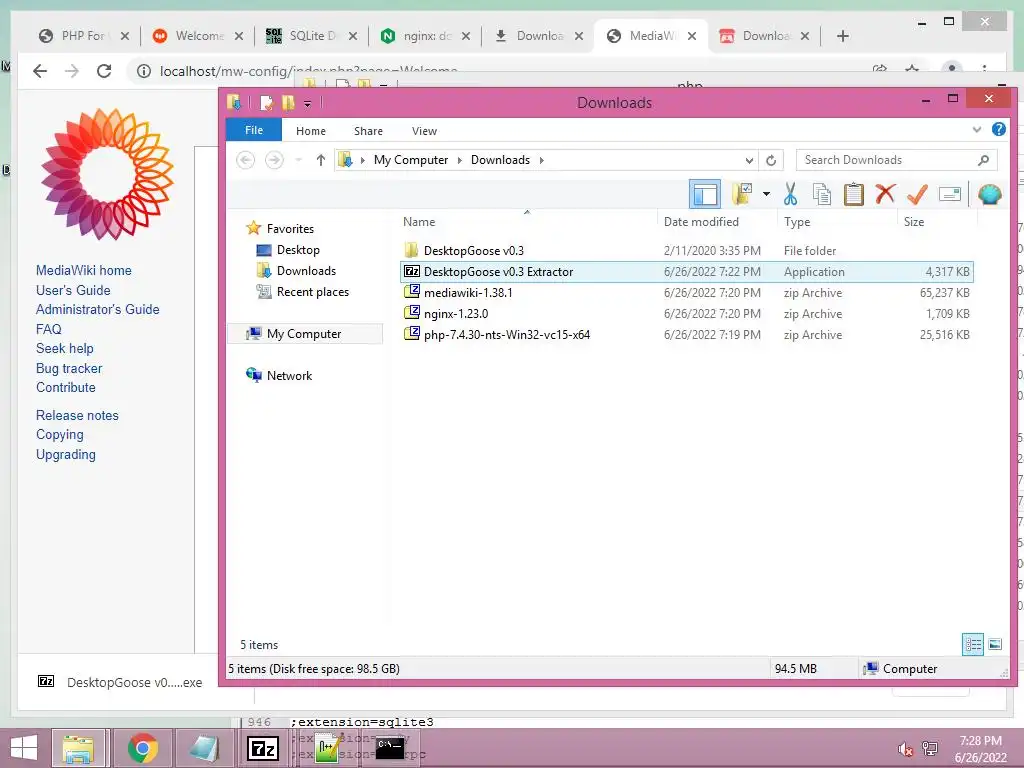Image resolution: width=1024 pixels, height=768 pixels.
Task: Refresh the Downloads folder view
Action: coord(771,160)
